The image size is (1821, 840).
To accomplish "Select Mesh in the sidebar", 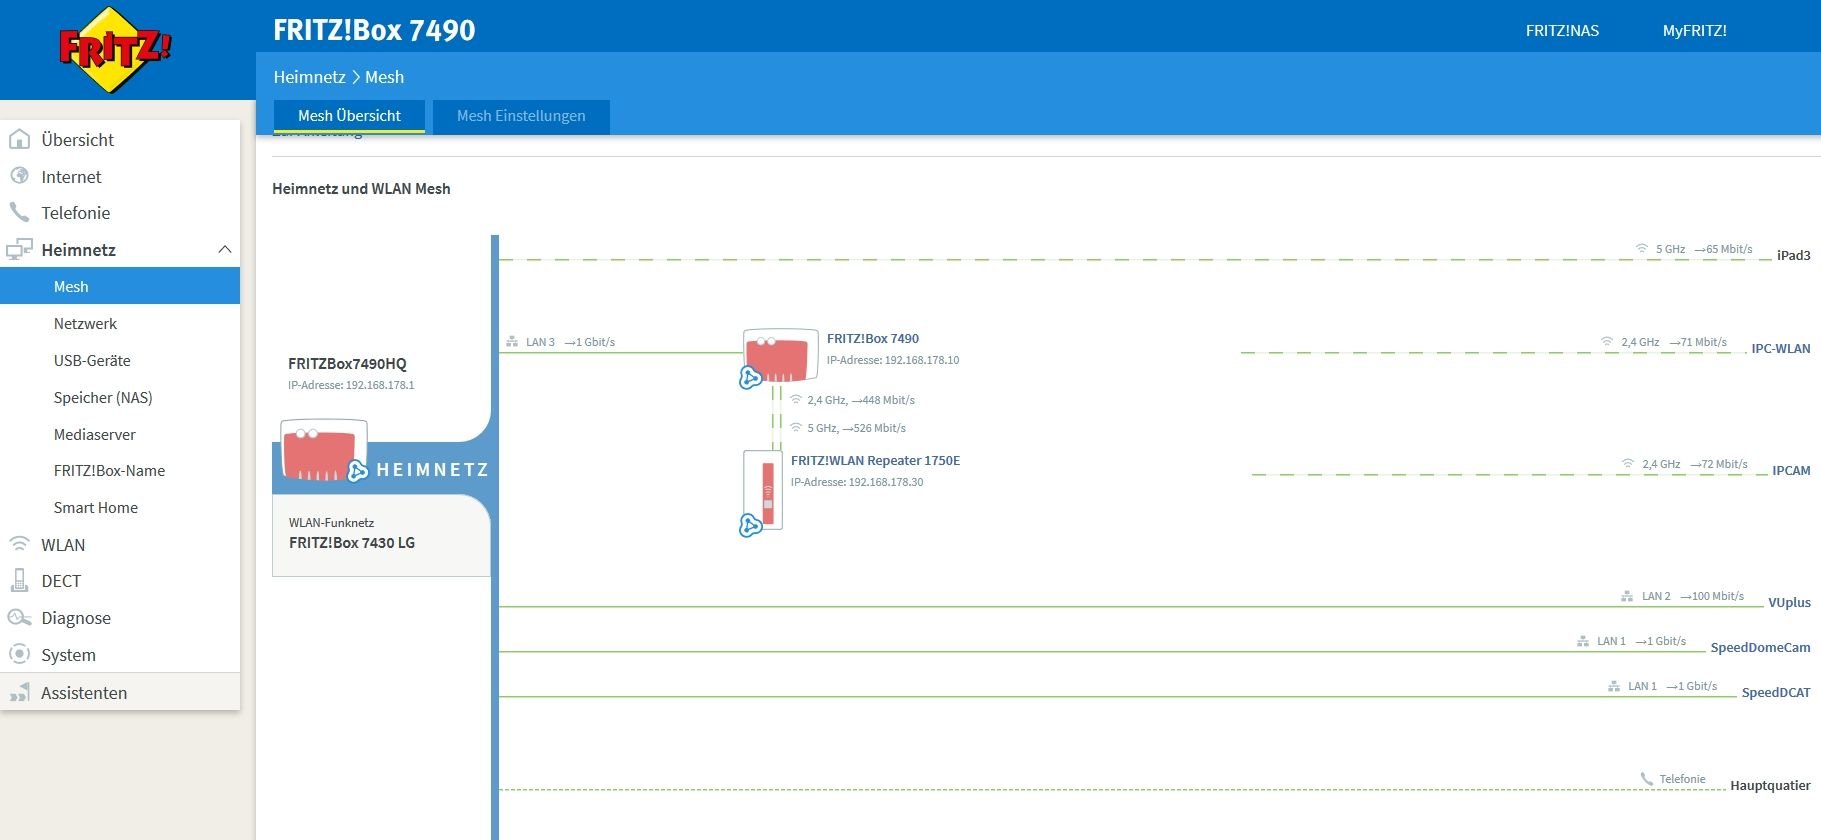I will (120, 286).
